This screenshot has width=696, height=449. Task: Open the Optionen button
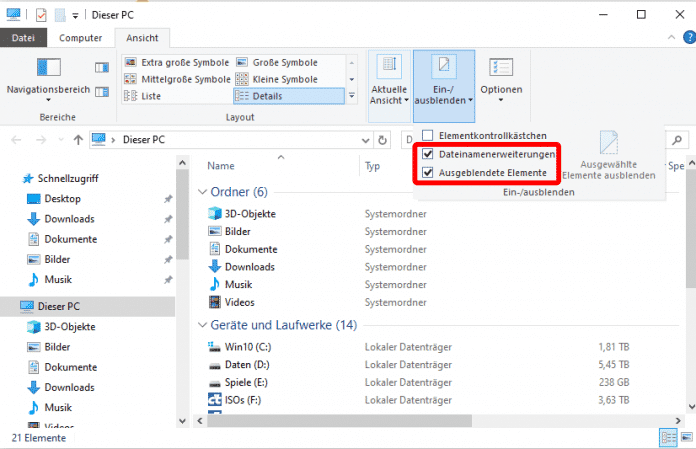(x=501, y=80)
